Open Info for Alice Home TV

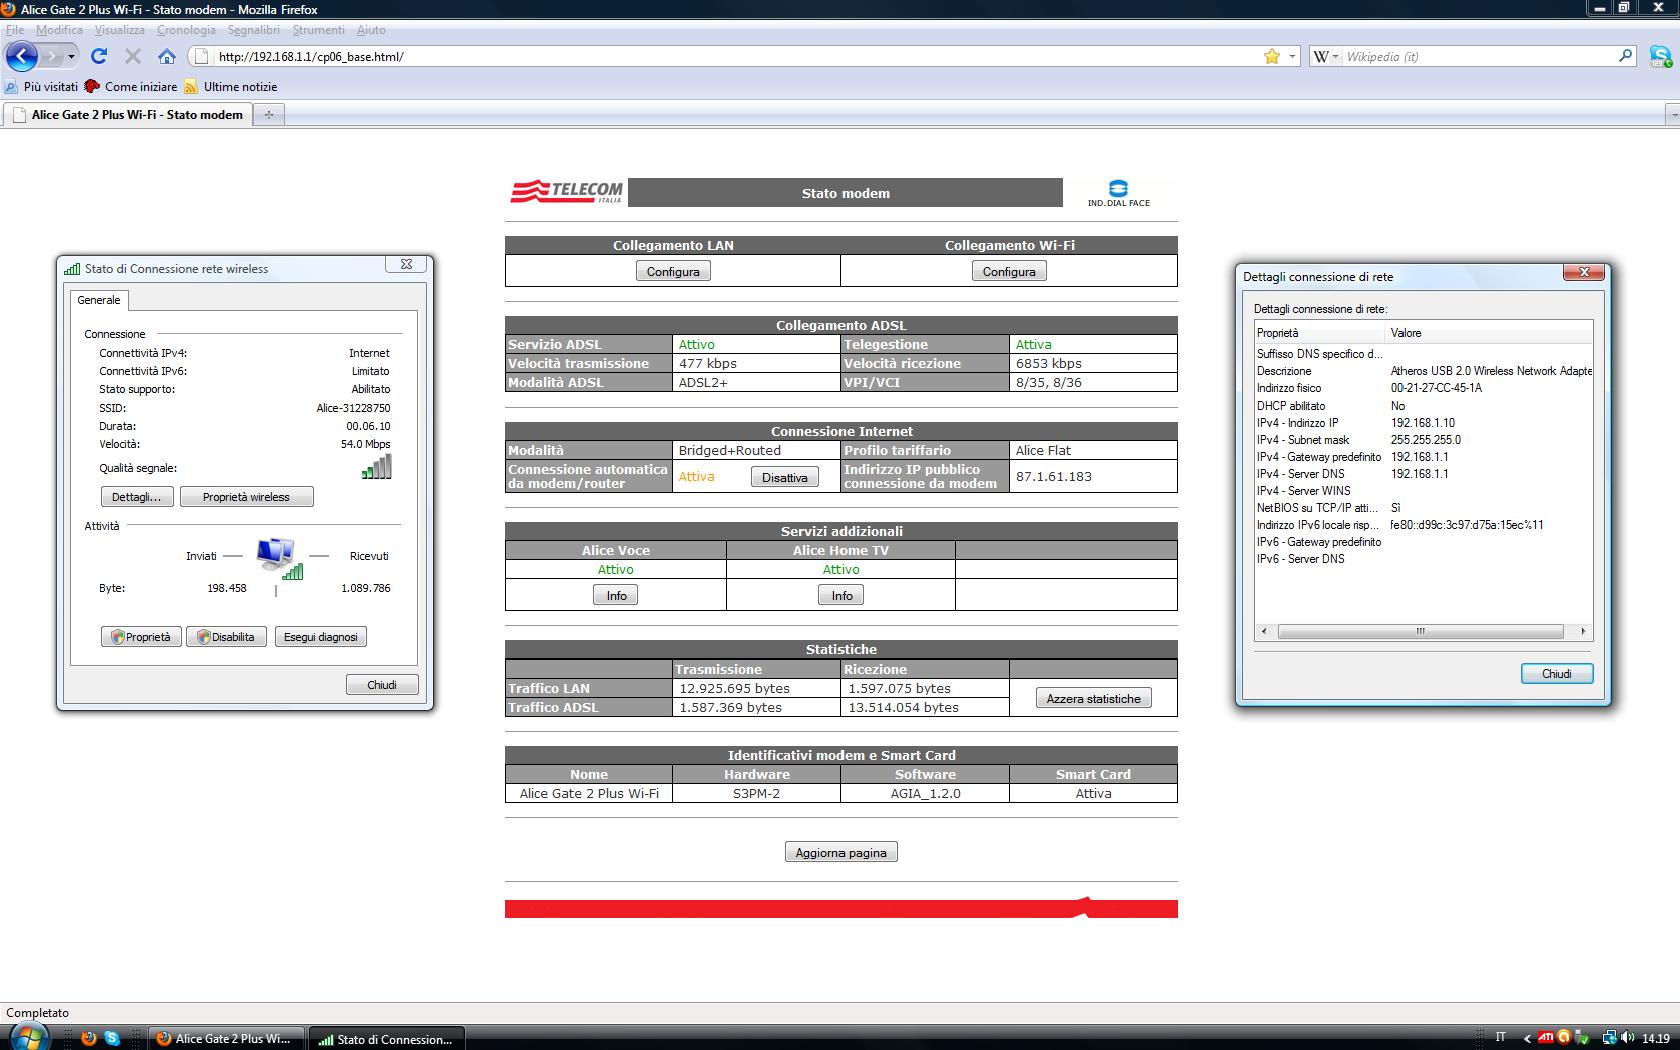(x=842, y=595)
